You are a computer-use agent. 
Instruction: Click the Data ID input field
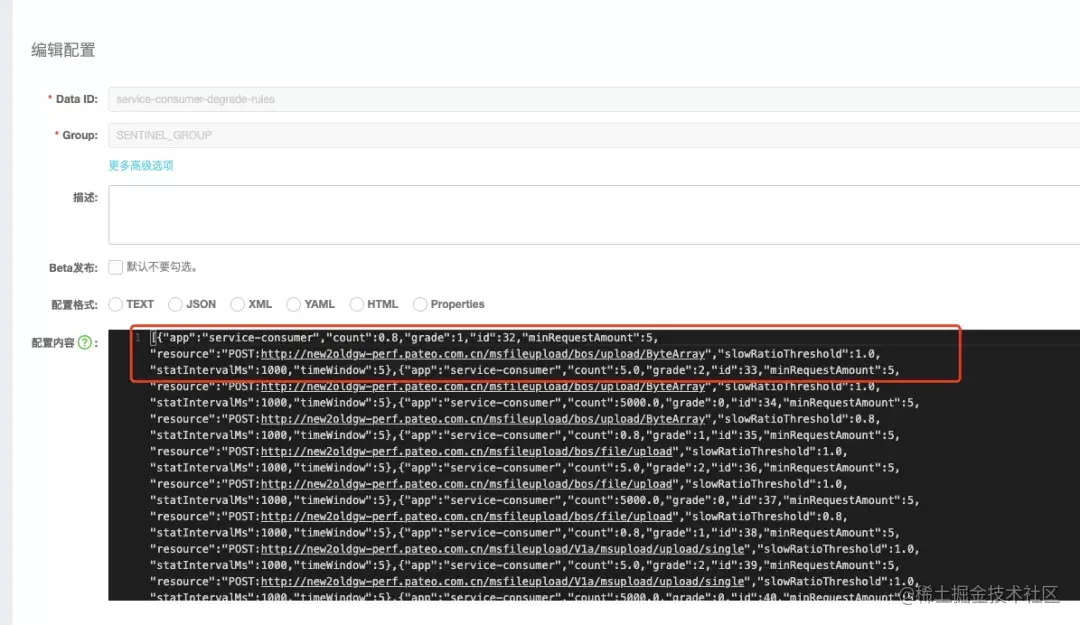pyautogui.click(x=594, y=99)
